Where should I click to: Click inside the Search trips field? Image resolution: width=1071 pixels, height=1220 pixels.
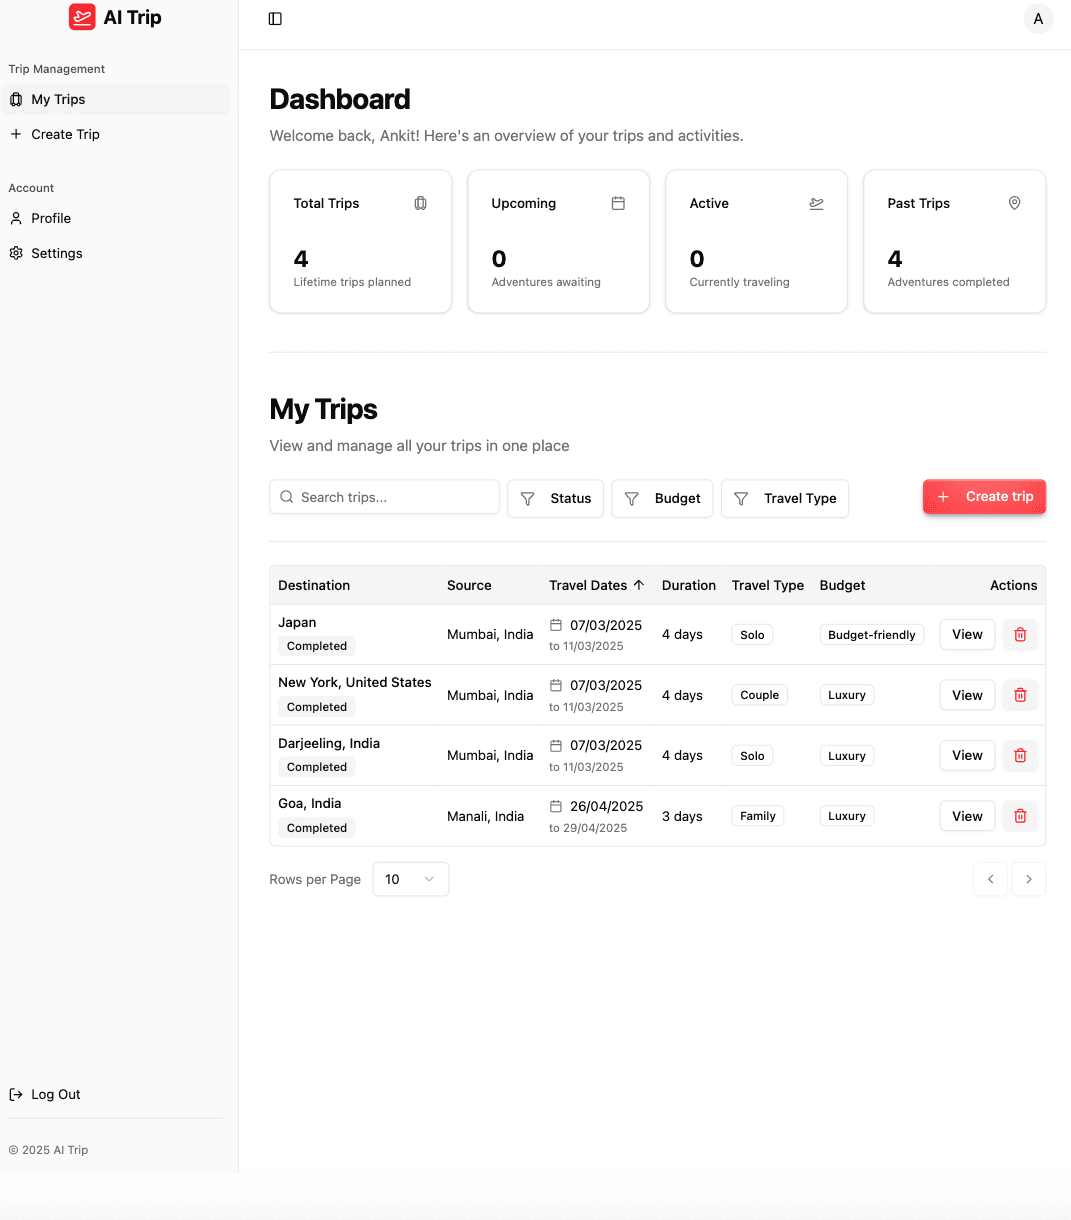pos(384,496)
